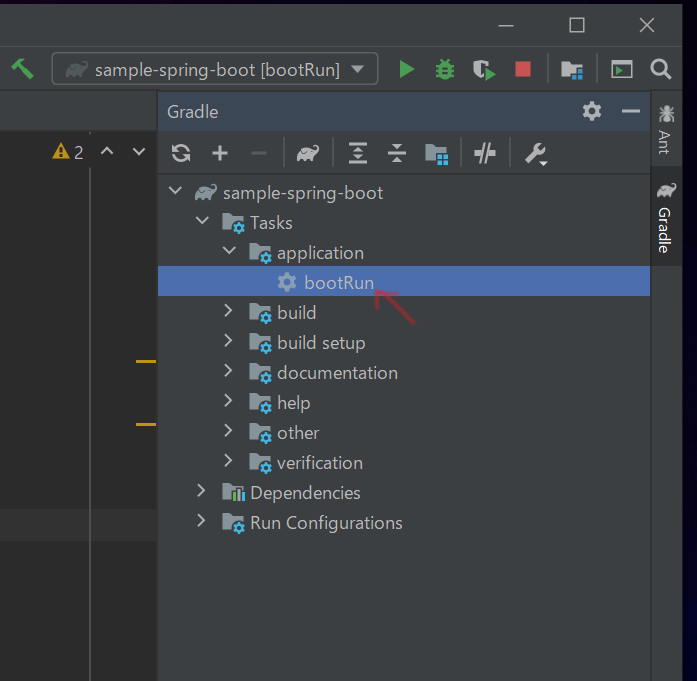Execute Gradle task via the elephant icon
Viewport: 697px width, 681px height.
tap(308, 154)
